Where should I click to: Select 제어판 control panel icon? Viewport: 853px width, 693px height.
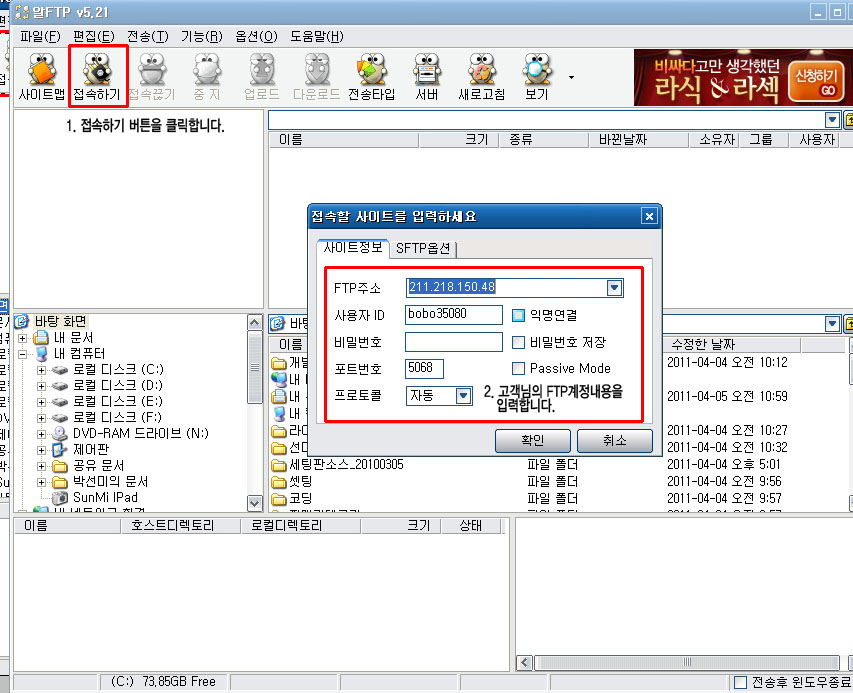pyautogui.click(x=60, y=450)
